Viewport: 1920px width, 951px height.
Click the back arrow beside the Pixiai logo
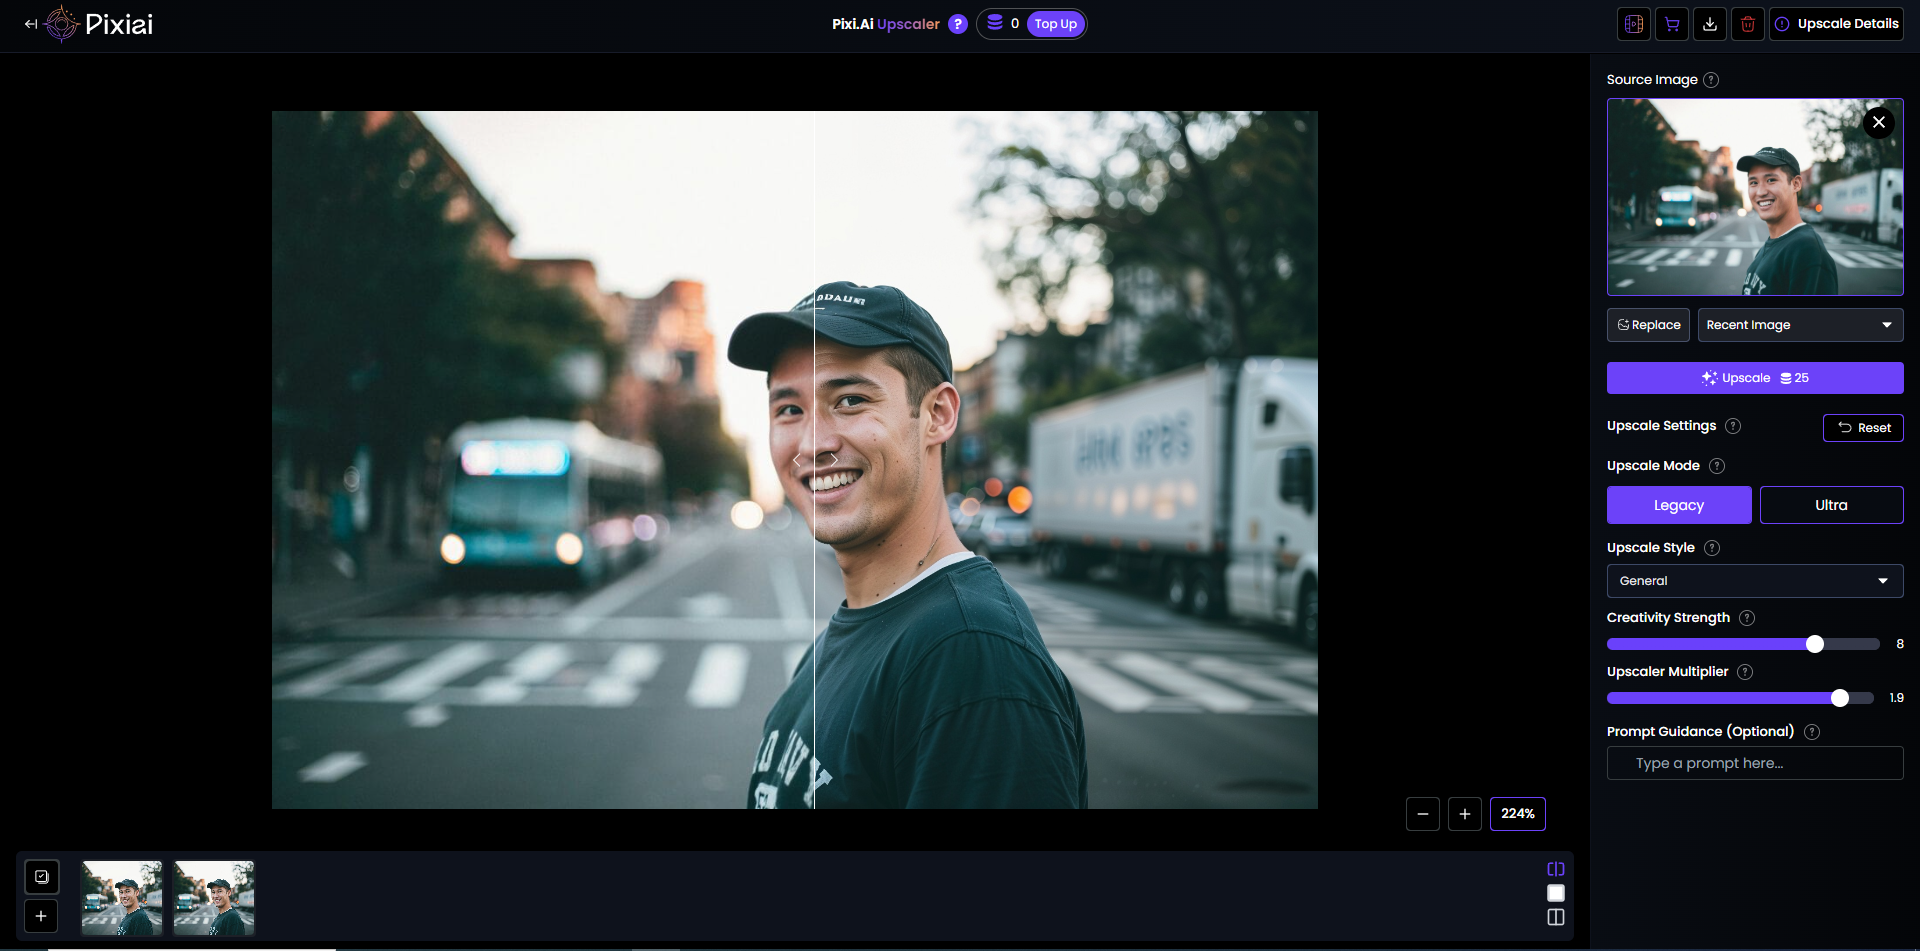pos(31,24)
